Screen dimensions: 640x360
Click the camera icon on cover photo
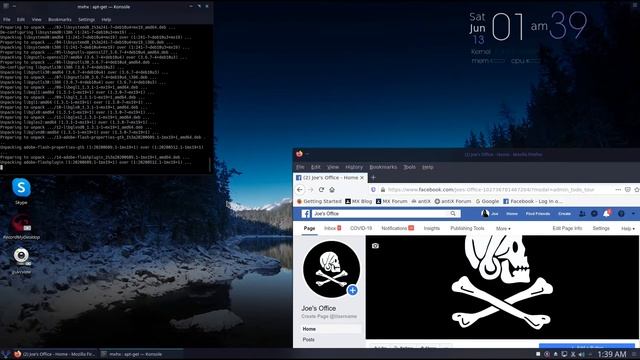coord(375,246)
